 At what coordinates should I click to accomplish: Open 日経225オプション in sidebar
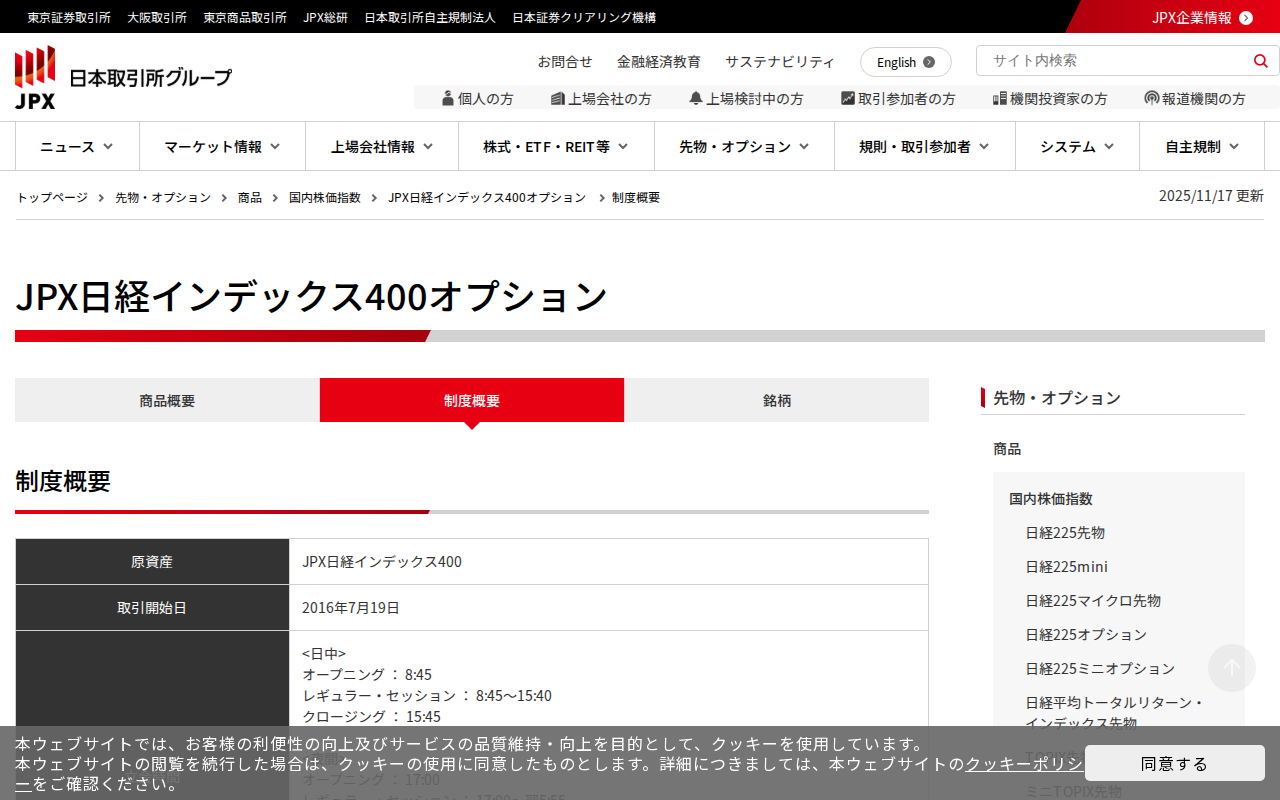click(1086, 635)
